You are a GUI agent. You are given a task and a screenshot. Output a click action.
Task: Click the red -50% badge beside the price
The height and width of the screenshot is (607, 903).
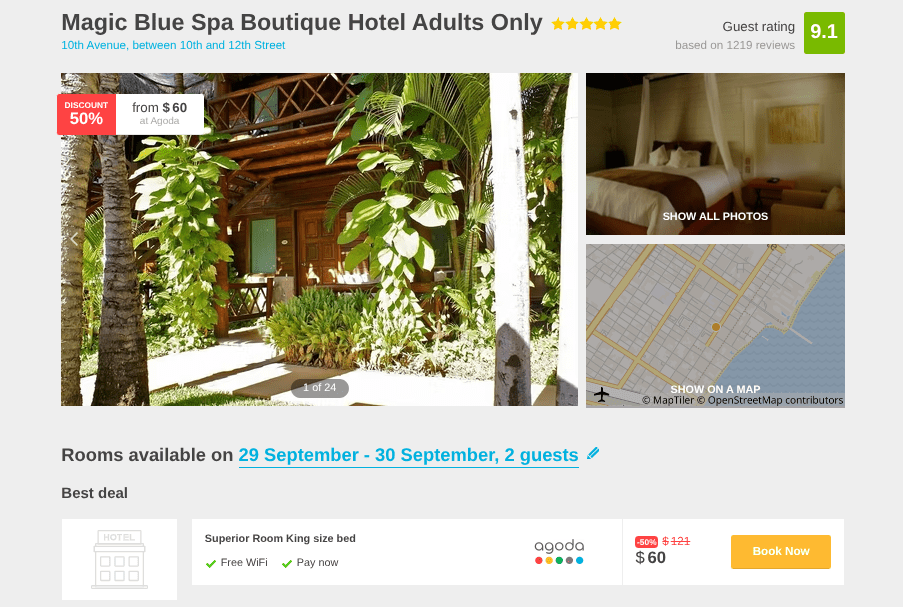(646, 541)
